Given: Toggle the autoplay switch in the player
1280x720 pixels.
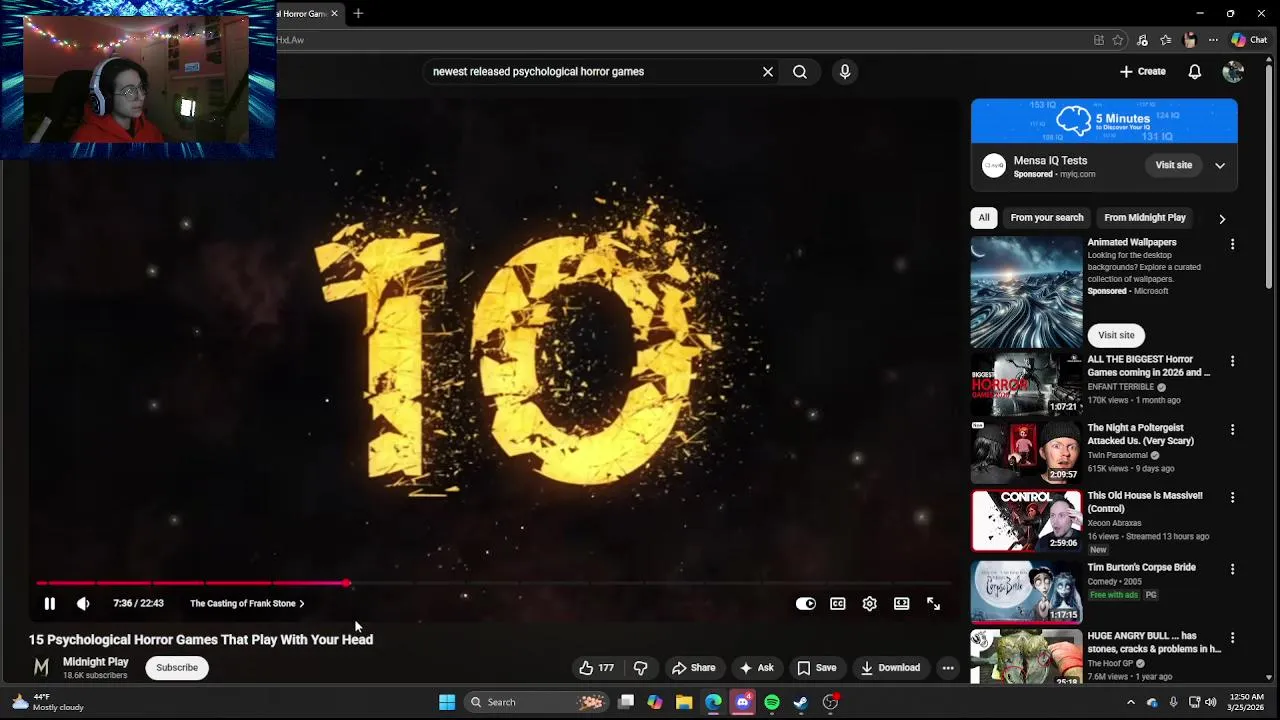Looking at the screenshot, I should (x=806, y=604).
